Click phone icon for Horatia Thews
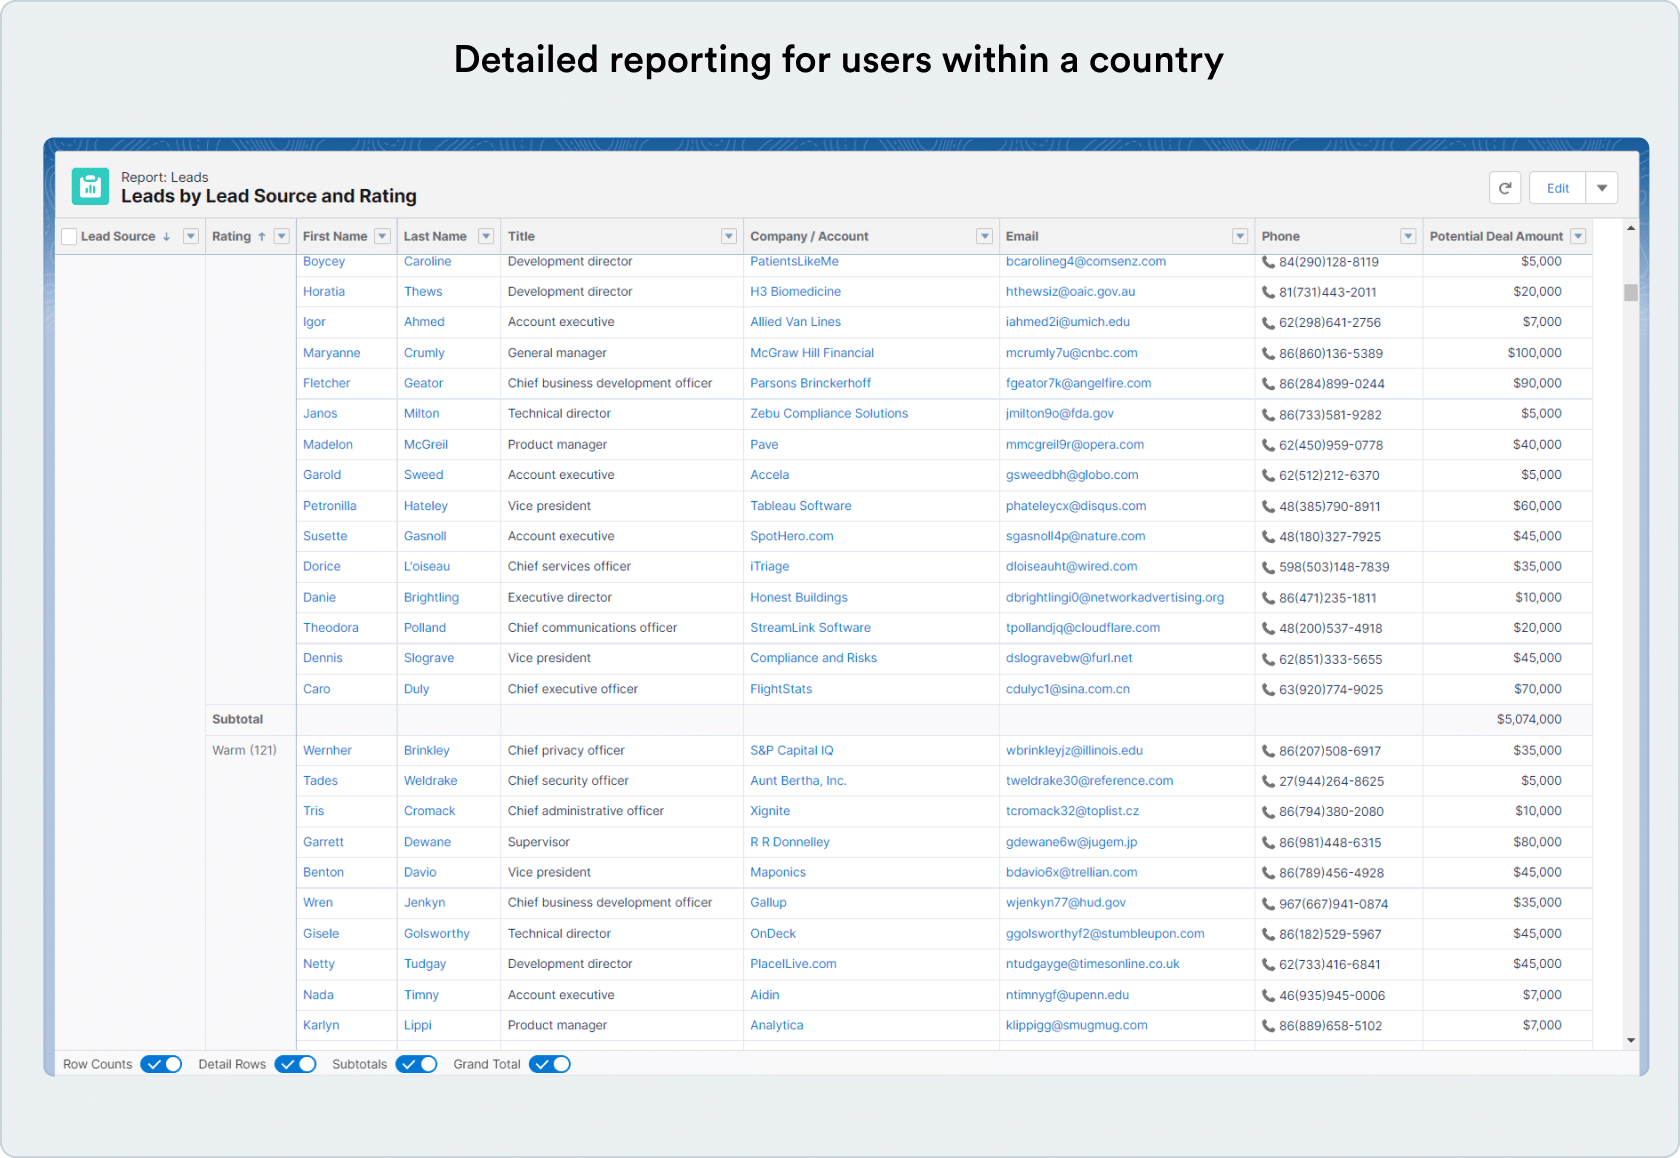This screenshot has height=1158, width=1680. 1268,293
